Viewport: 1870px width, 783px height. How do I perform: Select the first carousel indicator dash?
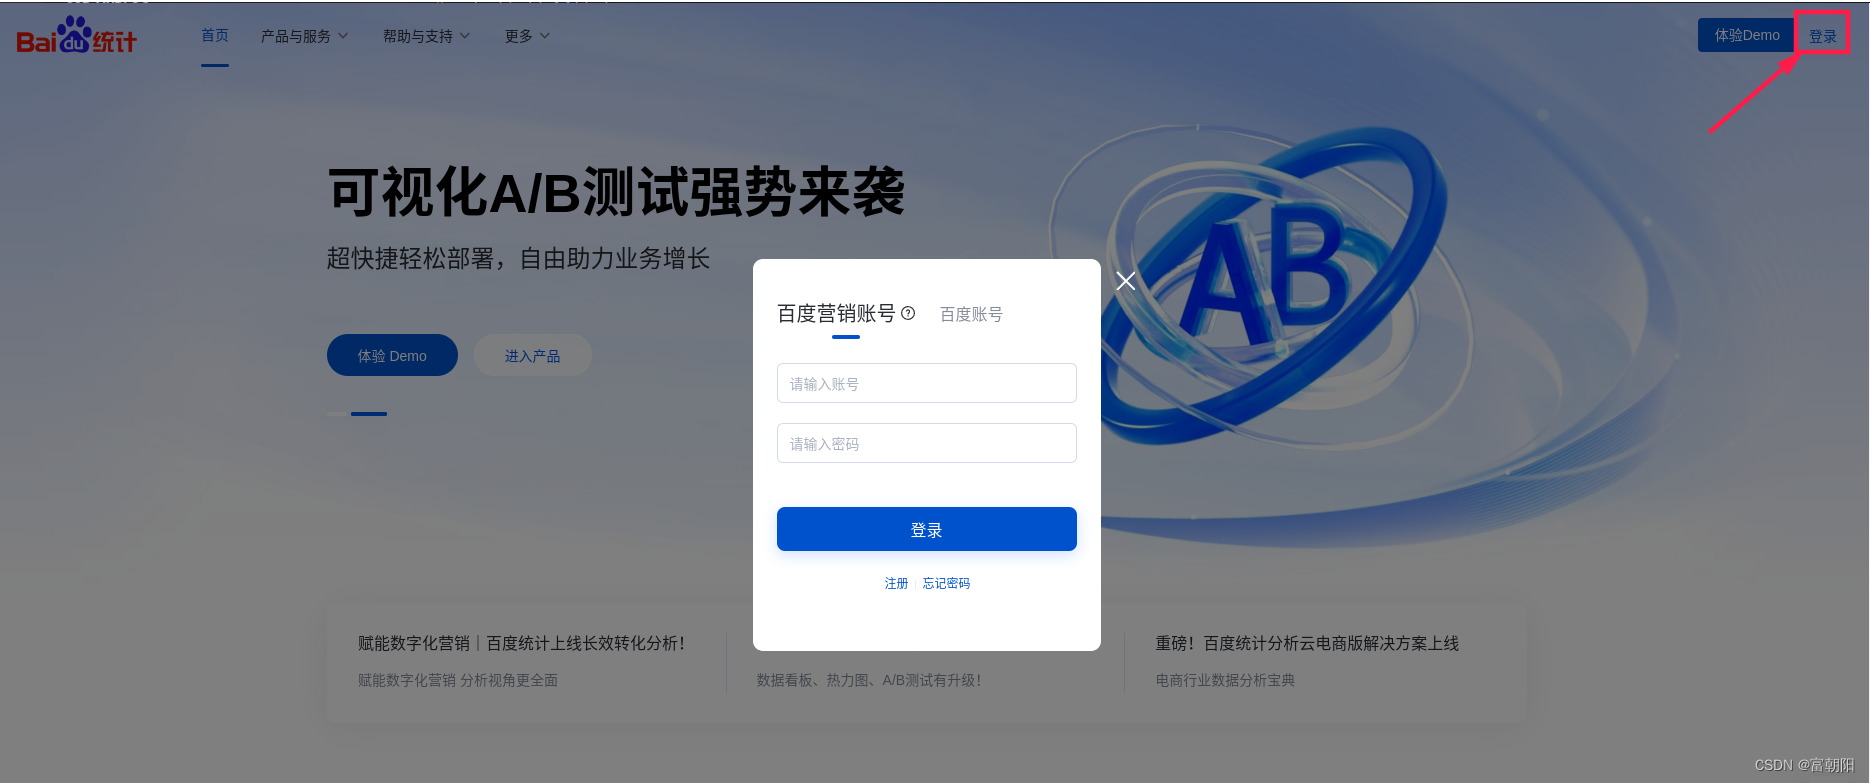tap(336, 413)
